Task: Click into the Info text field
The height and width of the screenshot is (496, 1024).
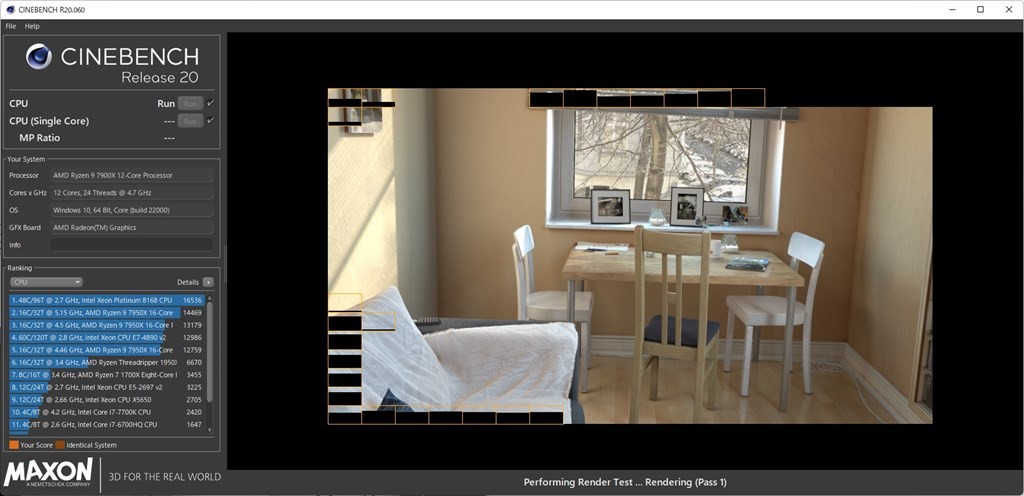Action: coord(131,244)
